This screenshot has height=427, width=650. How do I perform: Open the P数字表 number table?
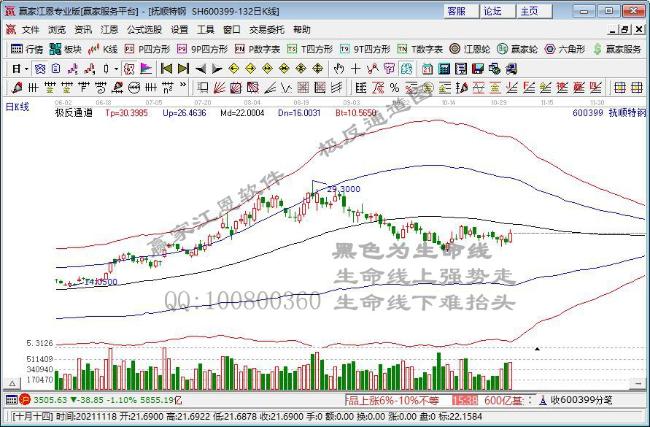coord(257,49)
